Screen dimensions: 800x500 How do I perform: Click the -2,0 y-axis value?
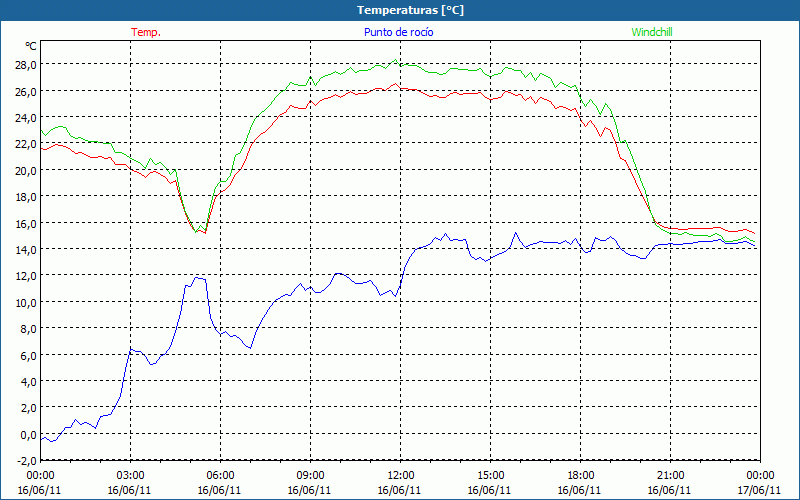coord(26,461)
